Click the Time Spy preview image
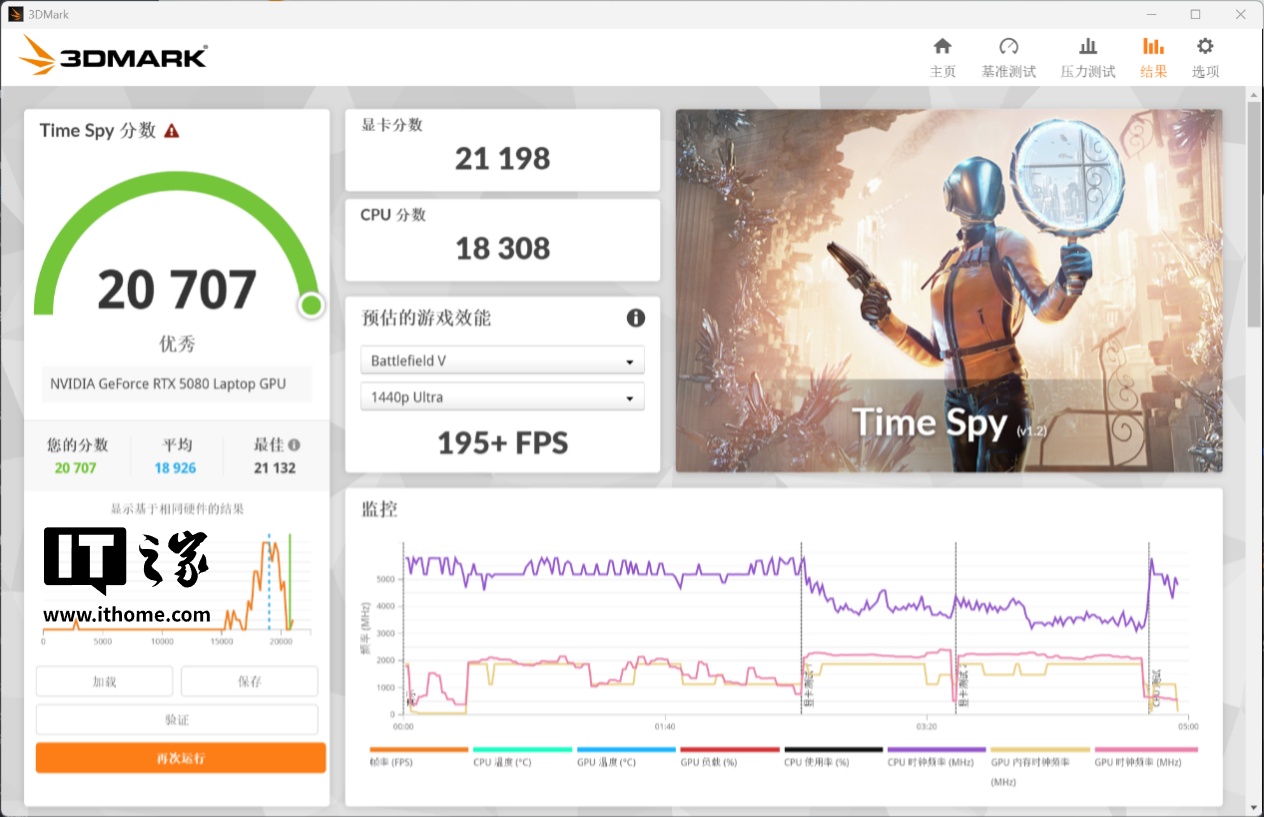Viewport: 1264px width, 817px height. (948, 290)
